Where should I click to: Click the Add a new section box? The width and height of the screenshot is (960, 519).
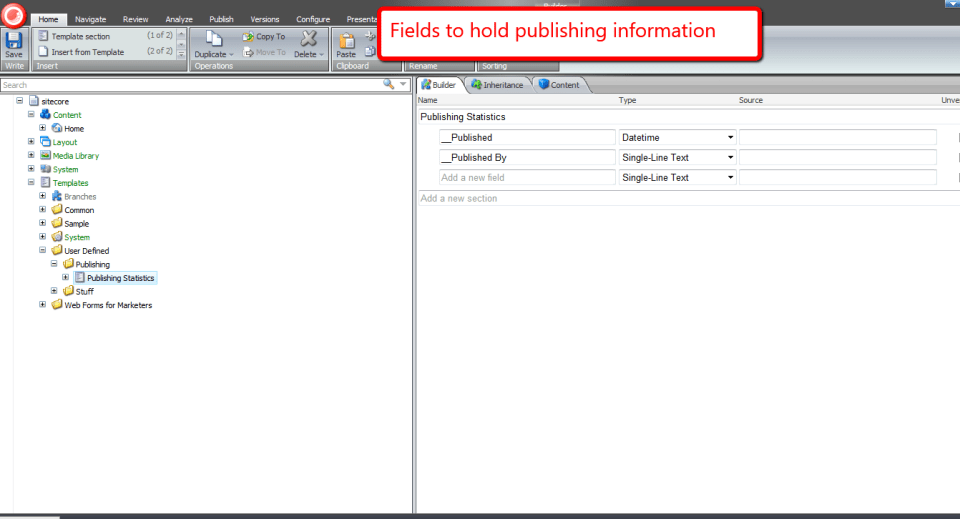click(689, 198)
